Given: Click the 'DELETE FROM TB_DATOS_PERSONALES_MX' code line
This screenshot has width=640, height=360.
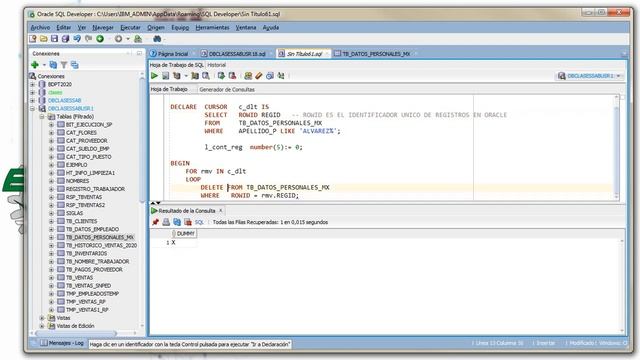Looking at the screenshot, I should coord(264,187).
